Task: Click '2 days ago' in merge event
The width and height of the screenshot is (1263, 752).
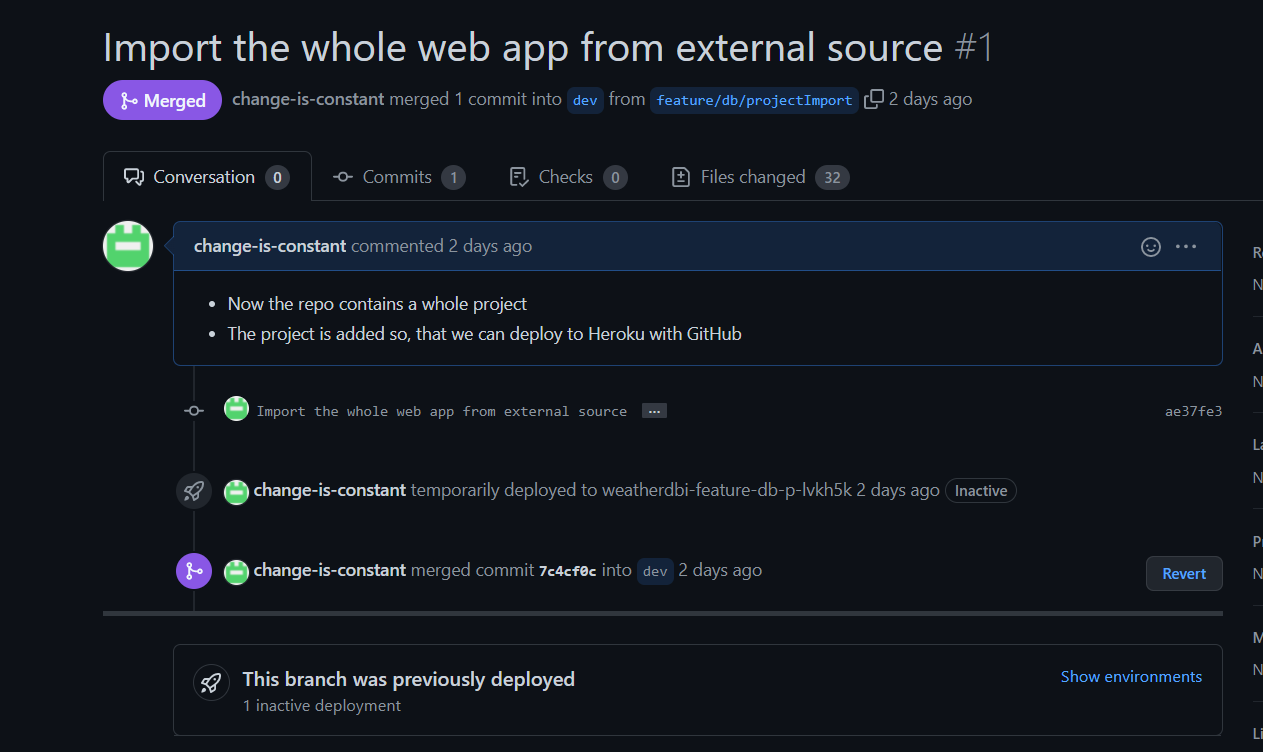Action: 720,570
